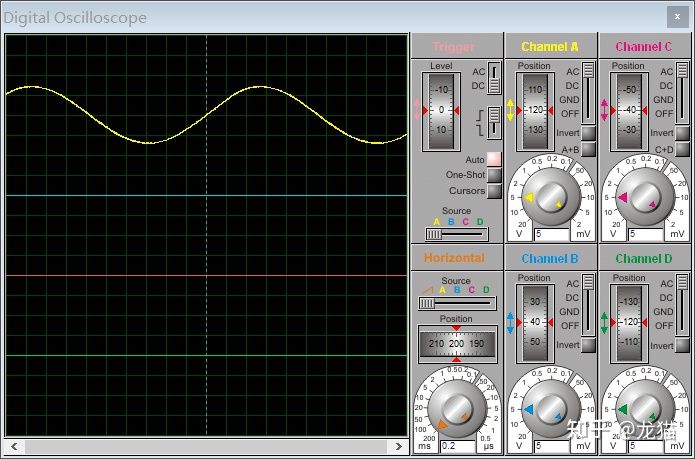The width and height of the screenshot is (695, 459).
Task: Toggle Channel C Invert button
Action: coord(682,133)
